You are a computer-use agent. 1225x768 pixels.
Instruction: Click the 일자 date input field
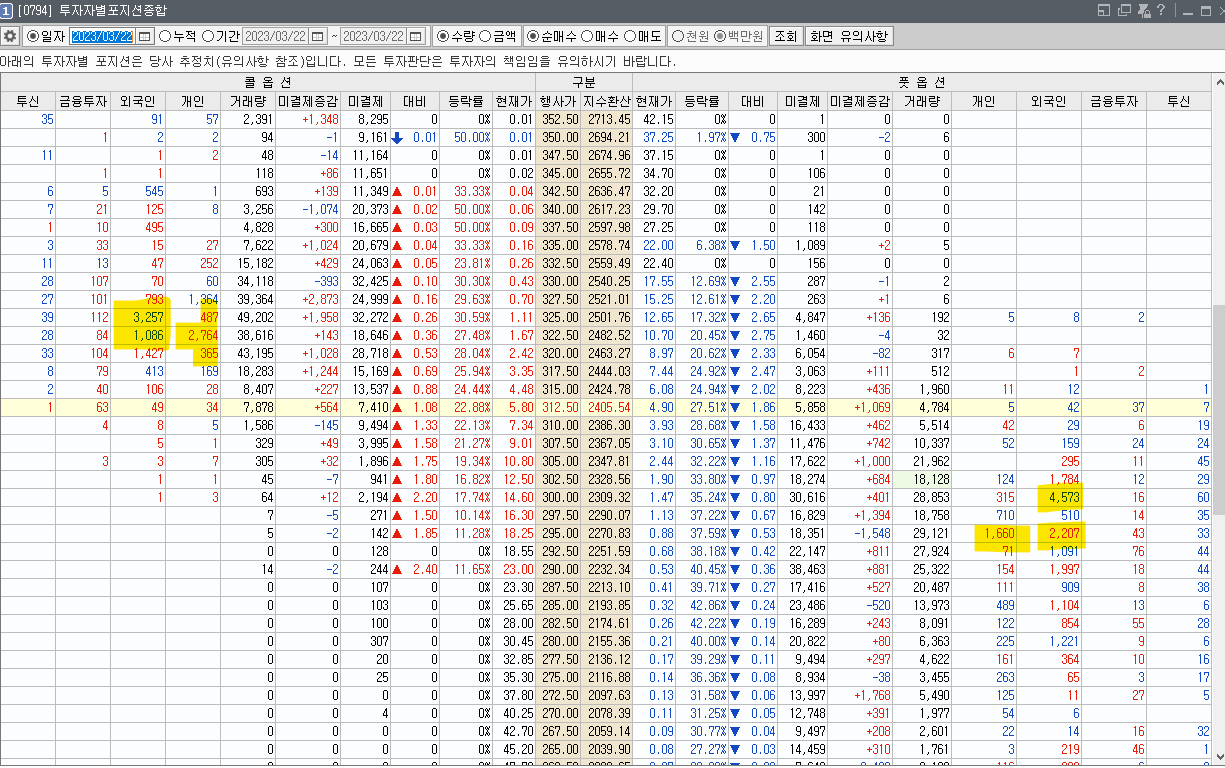(101, 36)
